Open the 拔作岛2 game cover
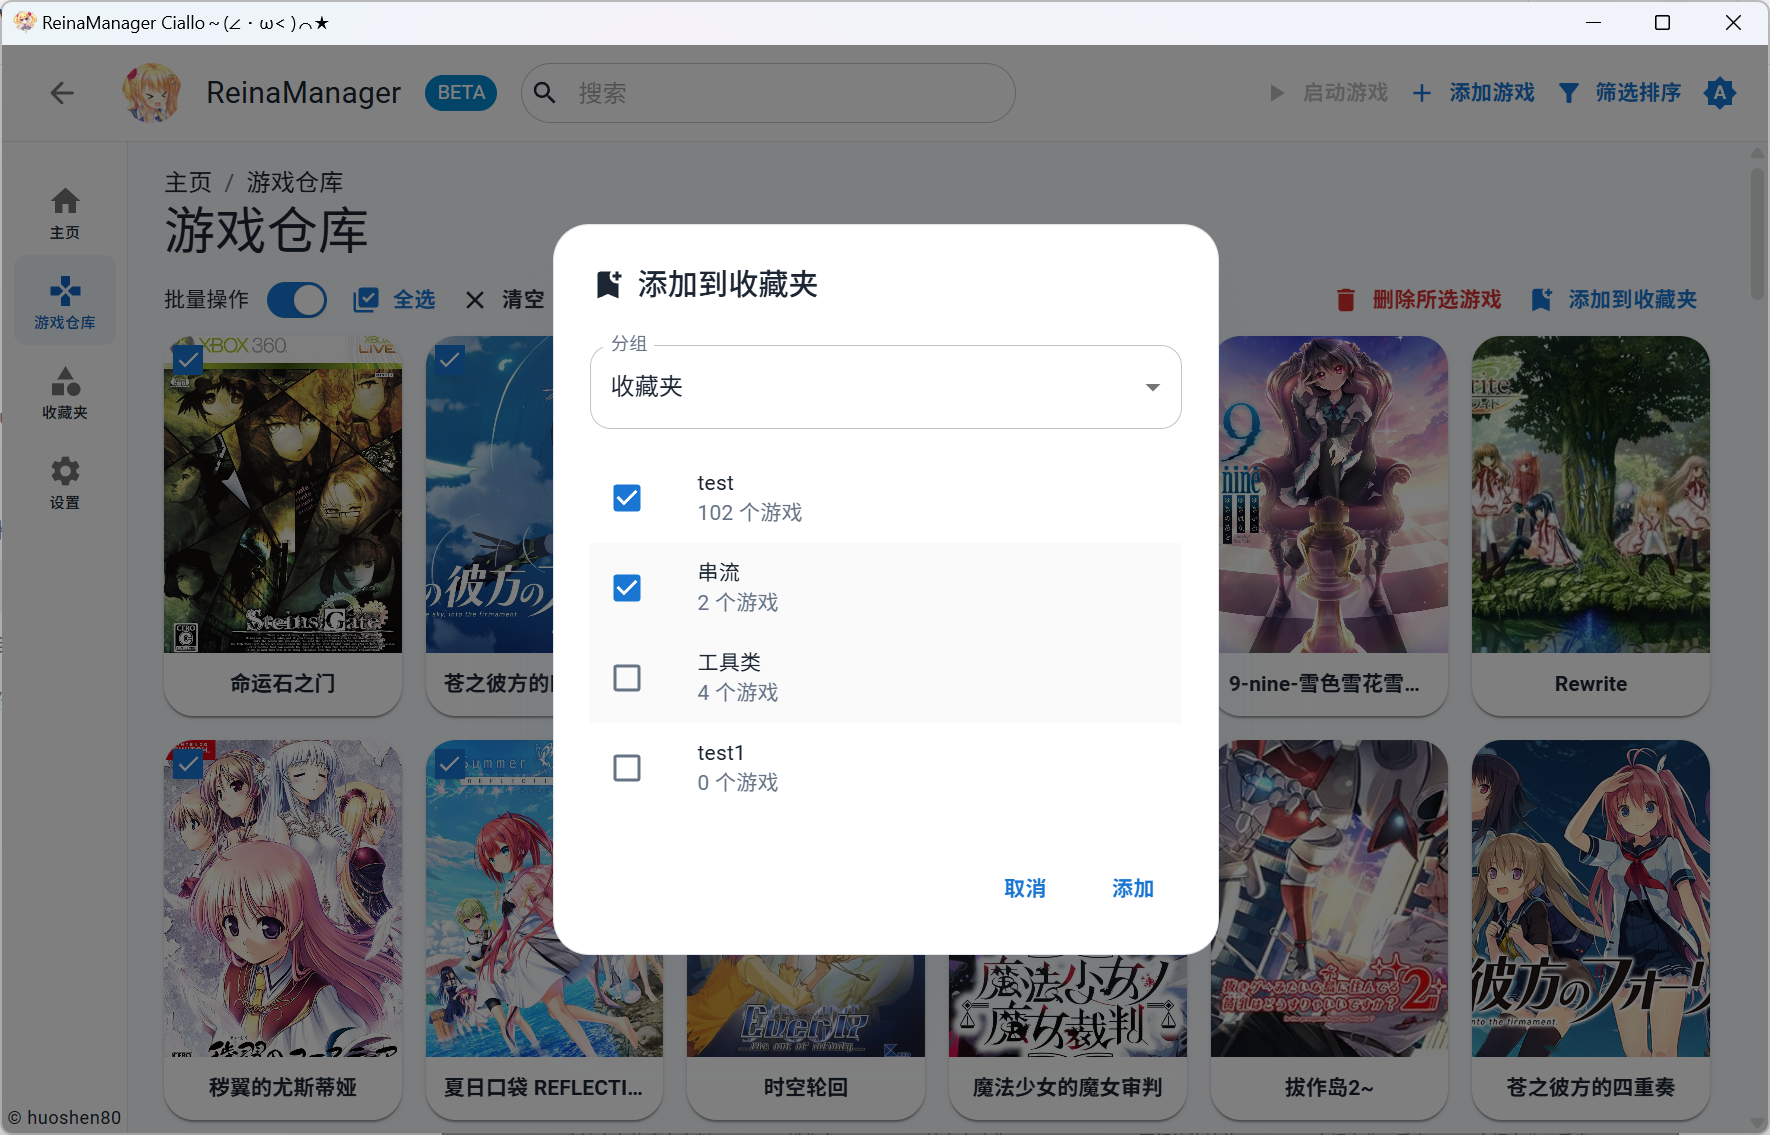1770x1135 pixels. [x=1330, y=898]
